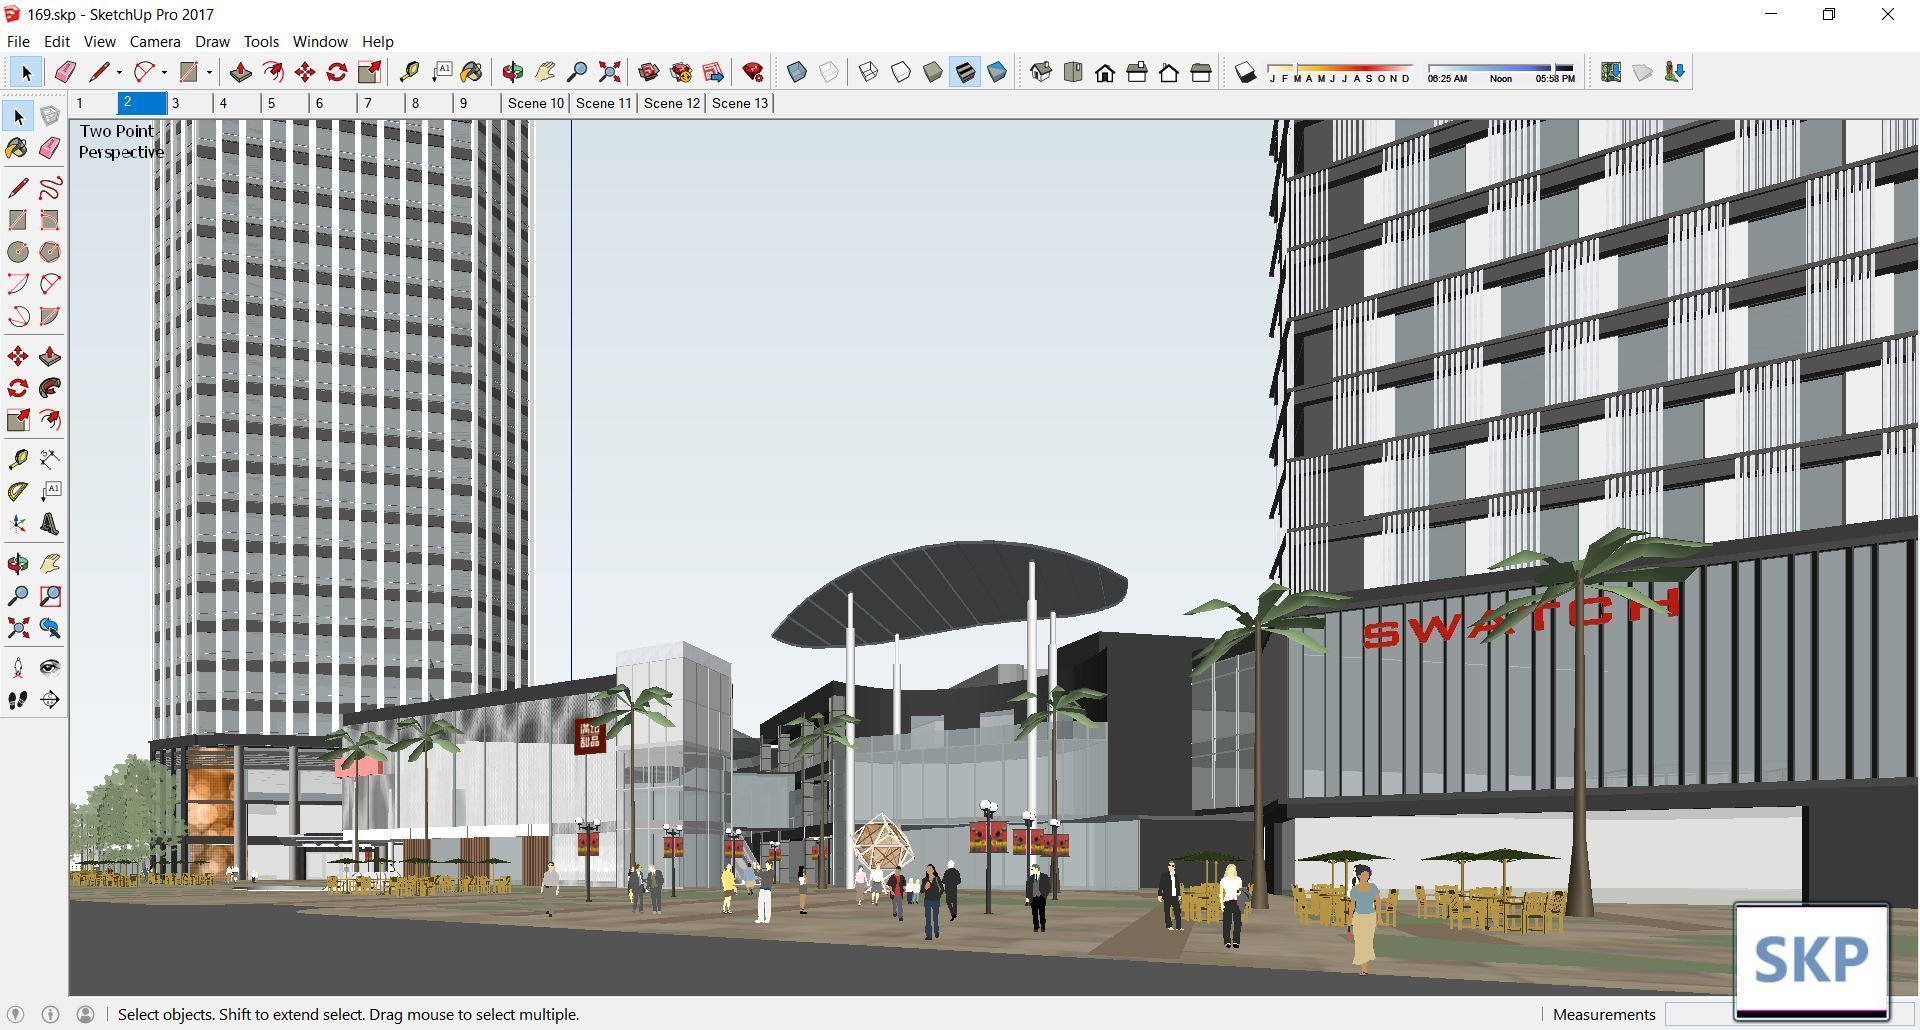Viewport: 1920px width, 1030px height.
Task: Open the Extension Warehouse icon
Action: (x=681, y=72)
